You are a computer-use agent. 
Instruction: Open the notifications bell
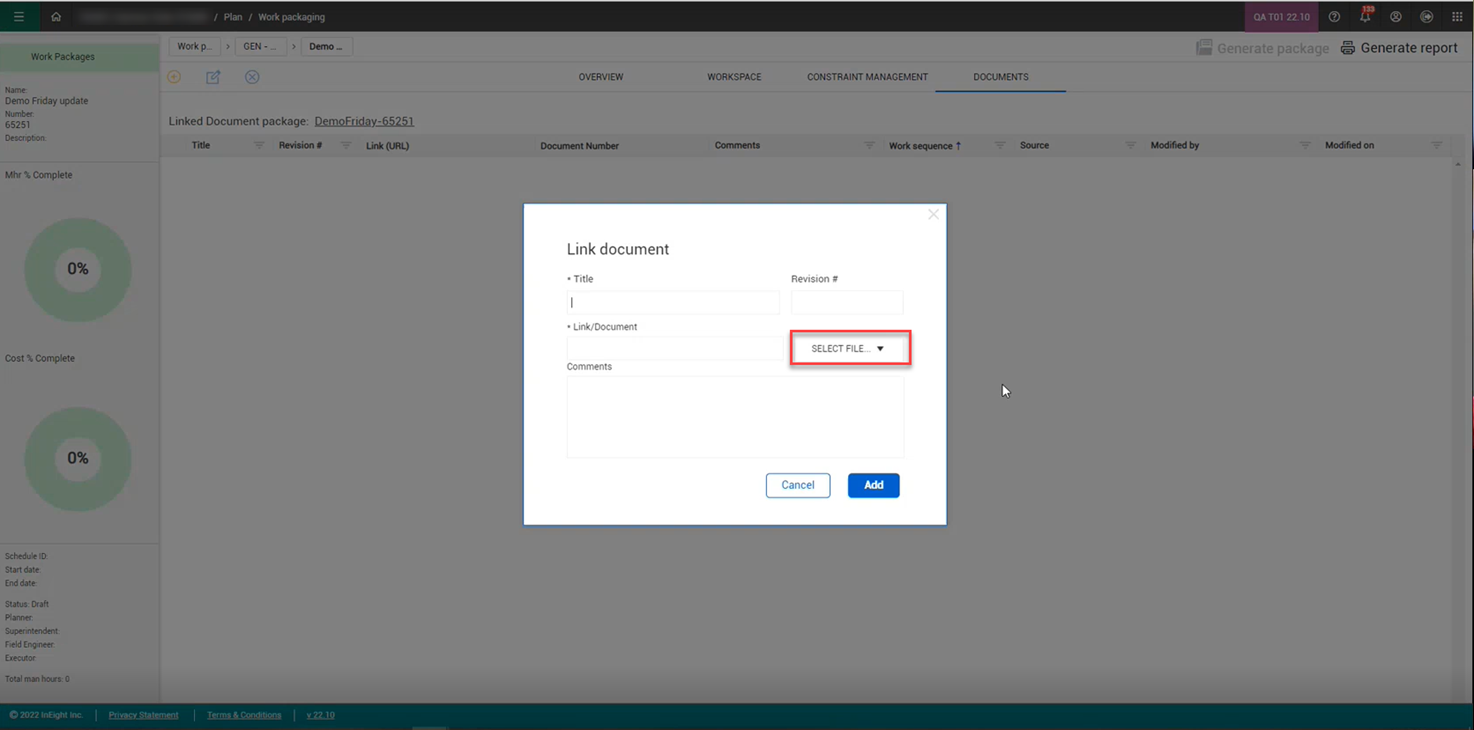[x=1365, y=16]
